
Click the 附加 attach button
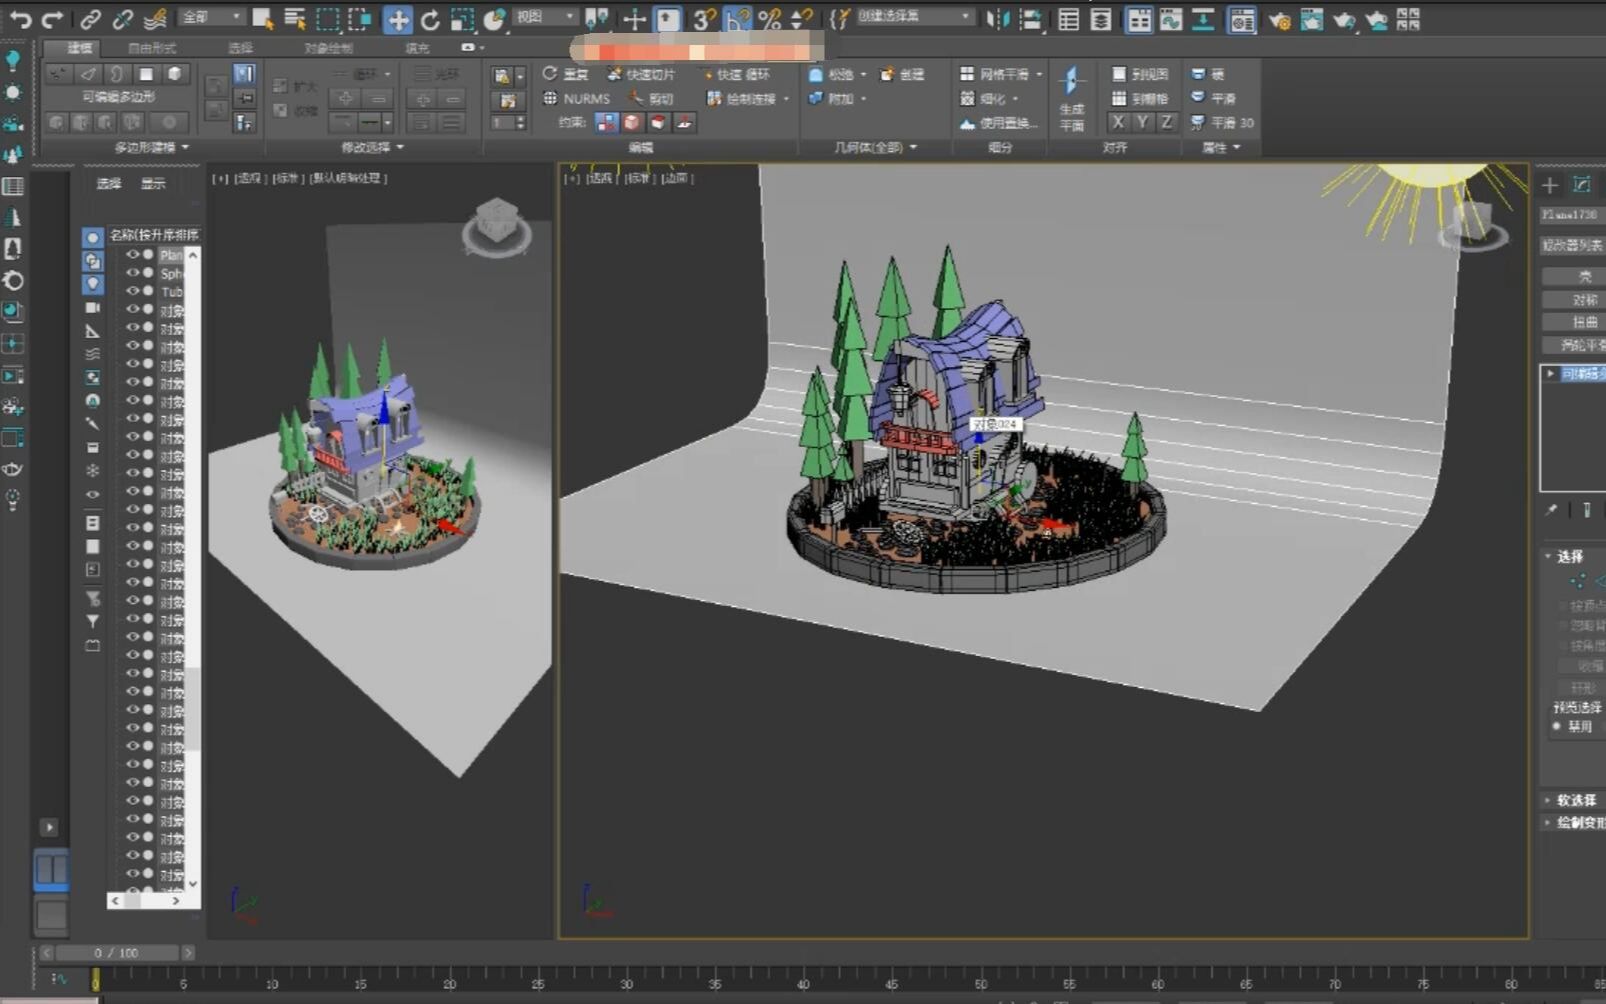point(836,98)
